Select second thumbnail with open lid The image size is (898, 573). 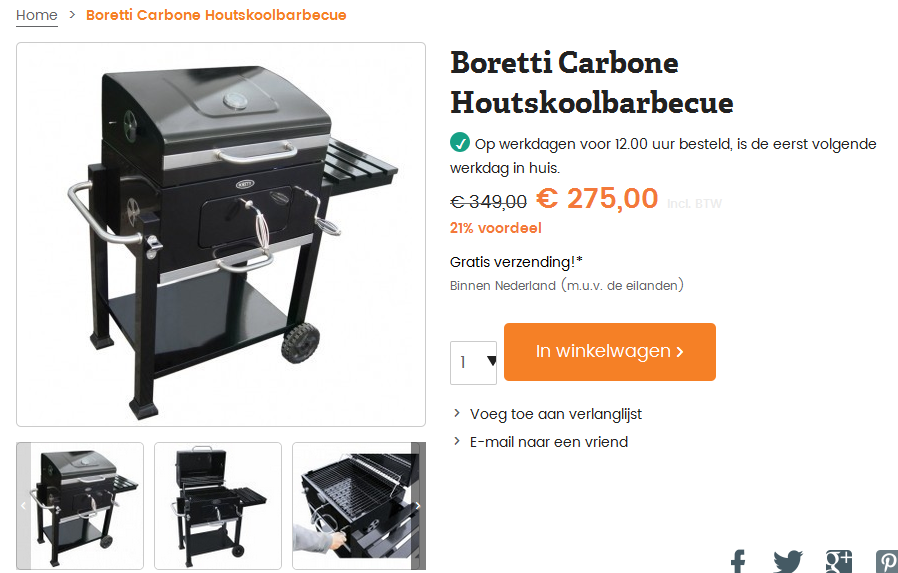tap(218, 506)
